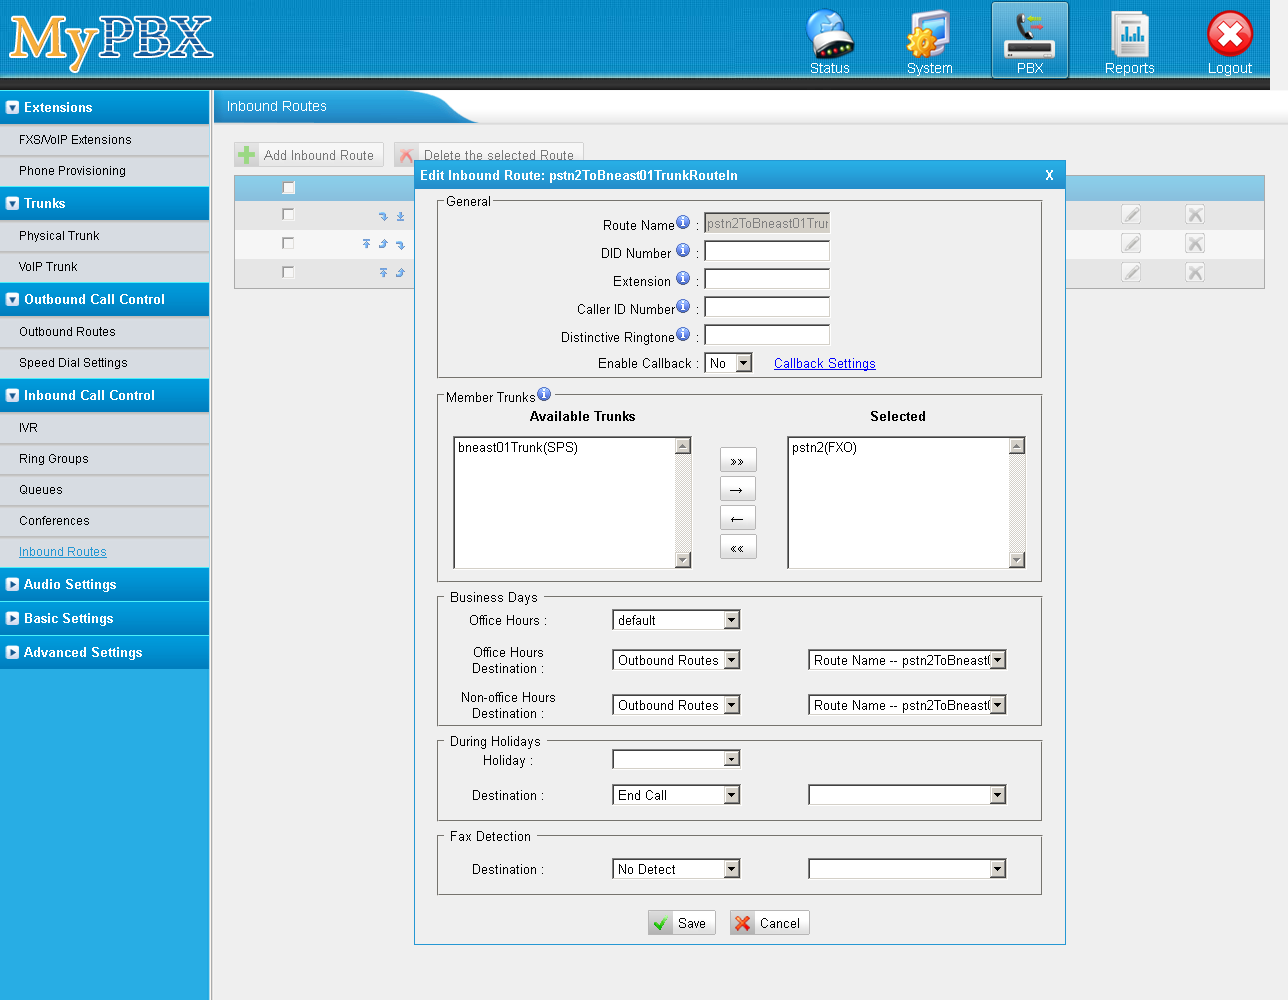Viewport: 1288px width, 1000px height.
Task: Move second route to the top
Action: [x=366, y=244]
